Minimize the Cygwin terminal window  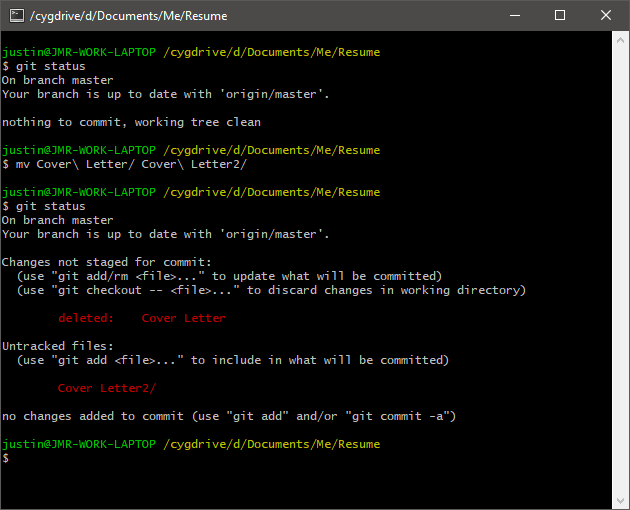[x=515, y=16]
